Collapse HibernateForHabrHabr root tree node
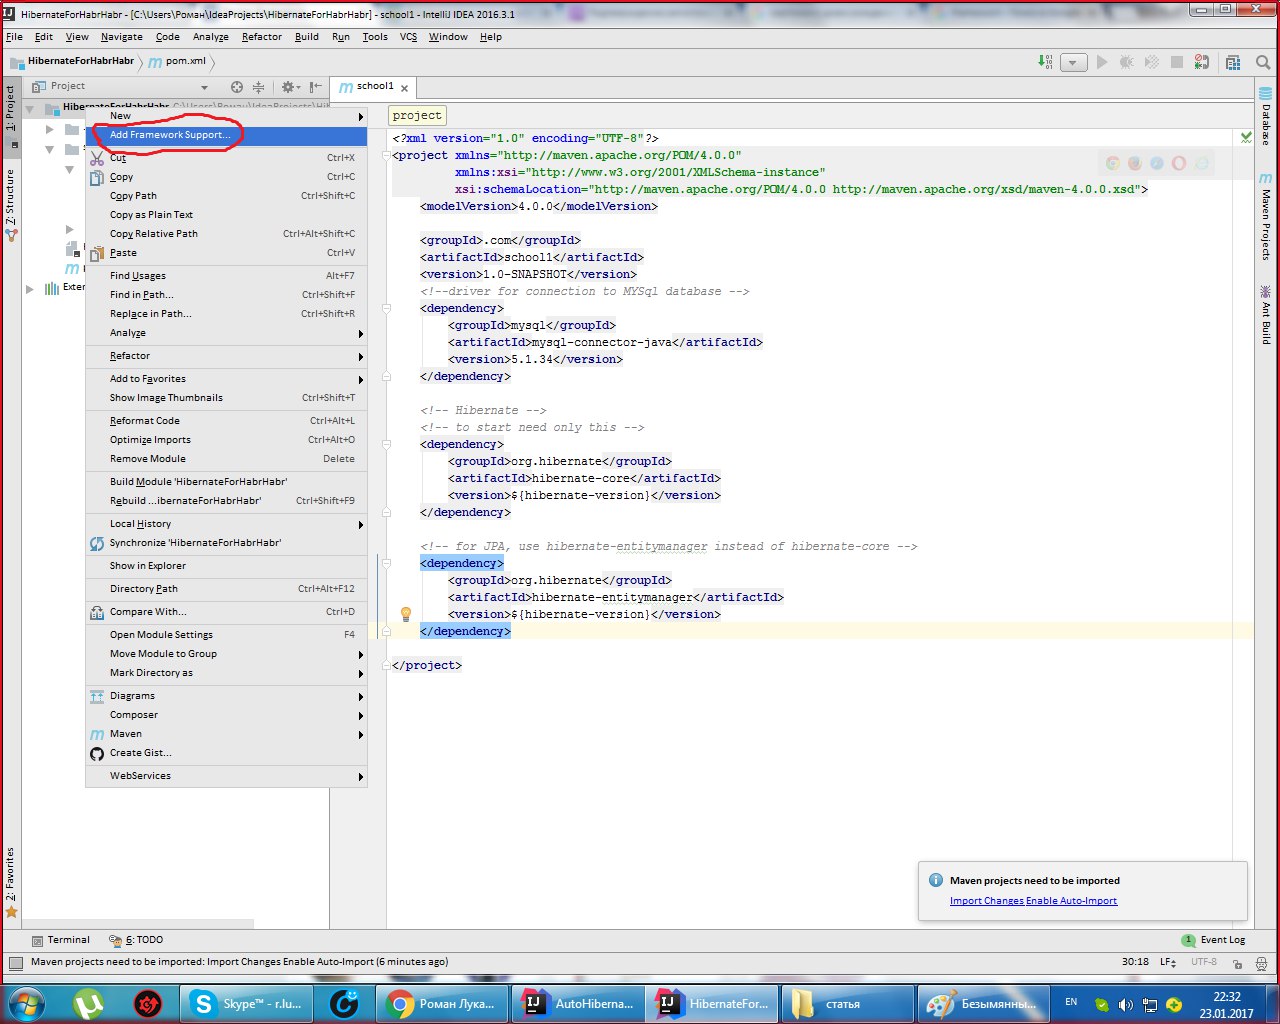 click(x=30, y=108)
